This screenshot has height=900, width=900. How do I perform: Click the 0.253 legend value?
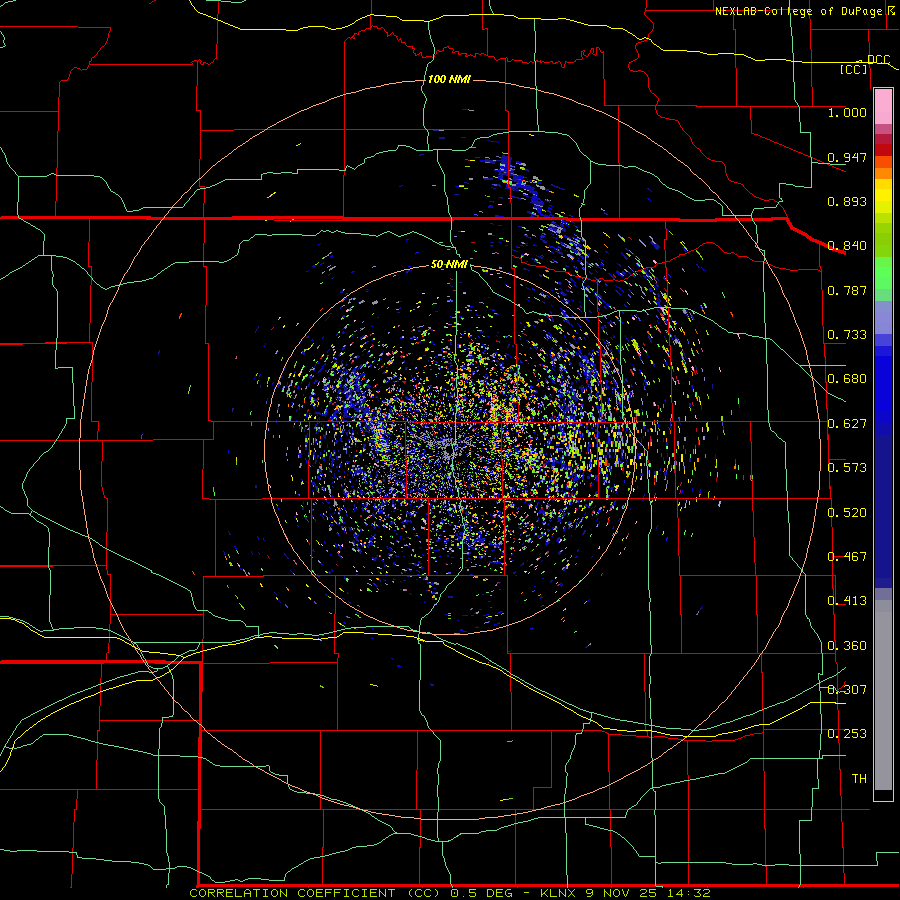(847, 734)
